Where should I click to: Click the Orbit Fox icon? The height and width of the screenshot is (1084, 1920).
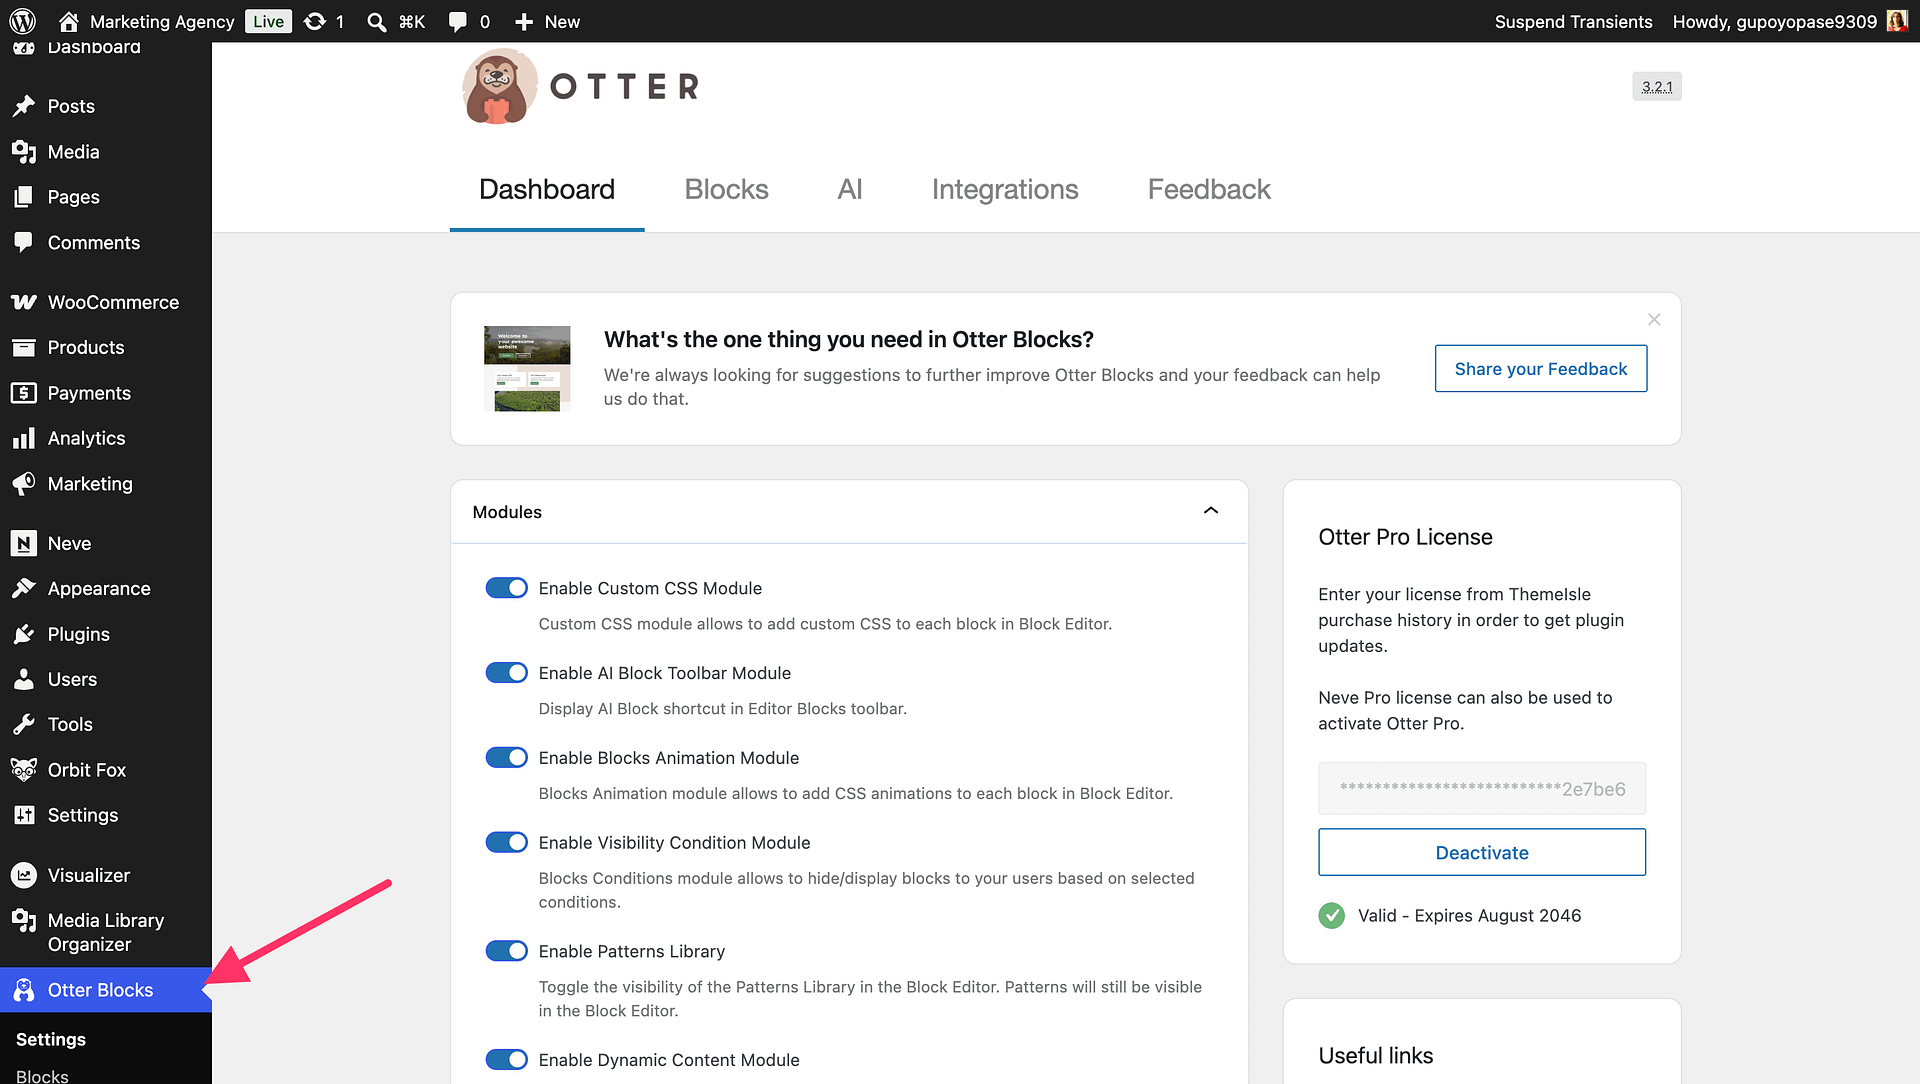(x=24, y=770)
